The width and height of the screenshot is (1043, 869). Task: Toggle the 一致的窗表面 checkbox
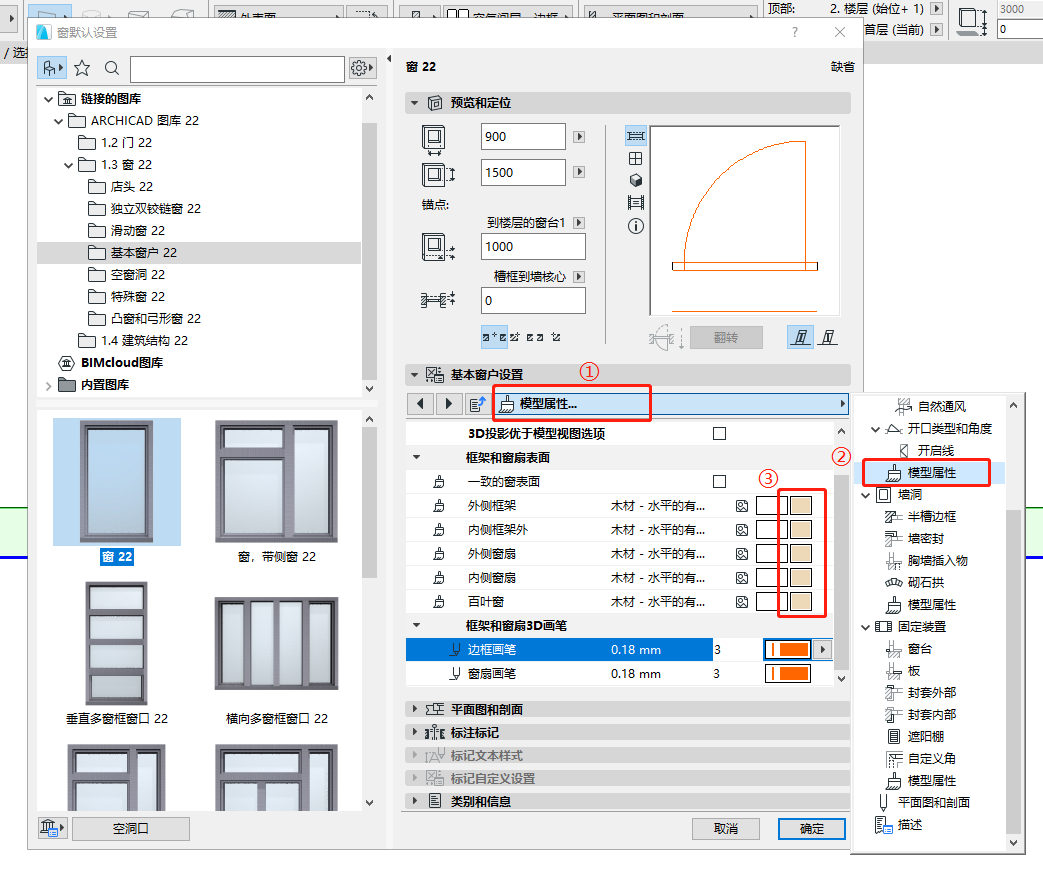point(718,480)
